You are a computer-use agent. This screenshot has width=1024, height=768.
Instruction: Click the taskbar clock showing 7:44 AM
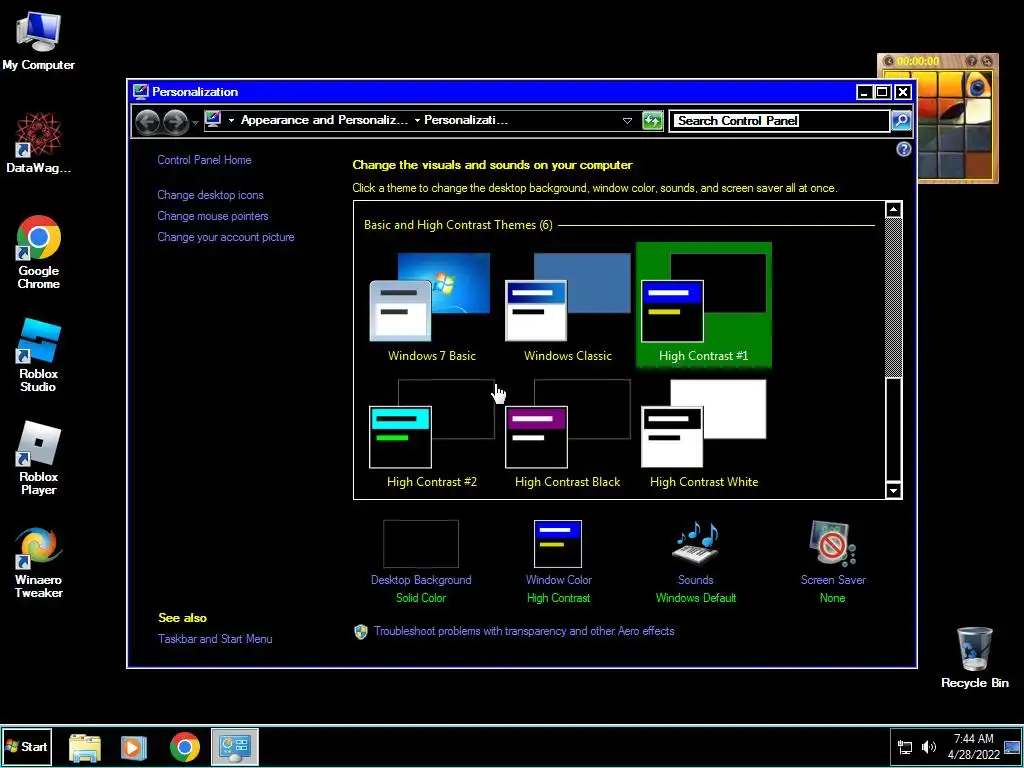[x=973, y=746]
